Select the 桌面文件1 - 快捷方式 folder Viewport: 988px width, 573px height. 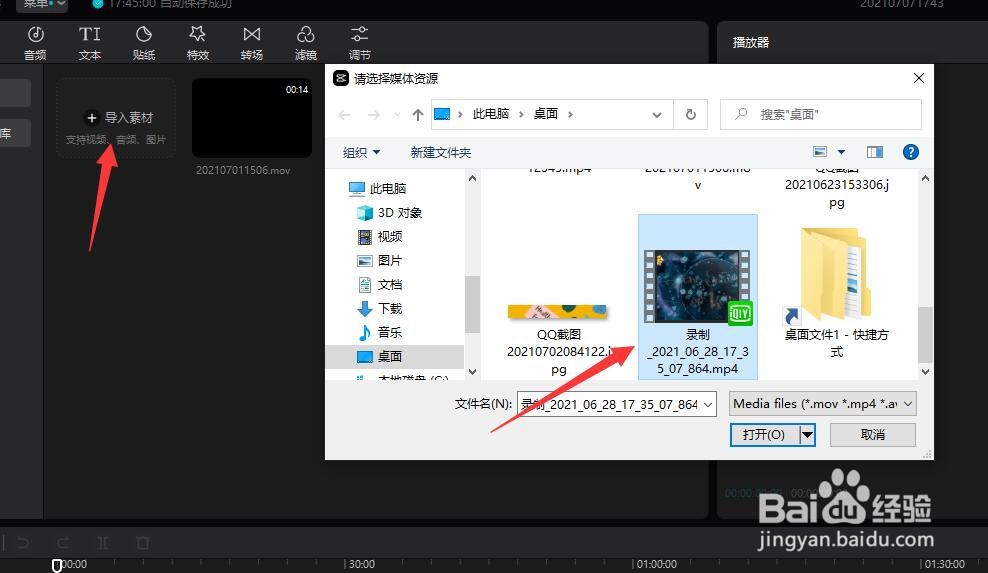click(x=836, y=293)
